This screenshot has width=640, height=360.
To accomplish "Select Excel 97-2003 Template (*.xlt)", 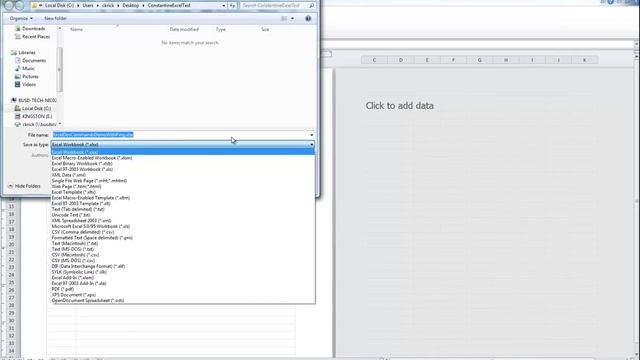I will coord(182,204).
